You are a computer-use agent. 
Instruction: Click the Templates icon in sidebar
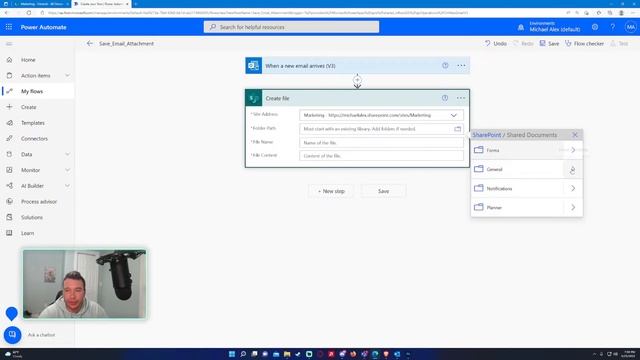click(x=9, y=123)
